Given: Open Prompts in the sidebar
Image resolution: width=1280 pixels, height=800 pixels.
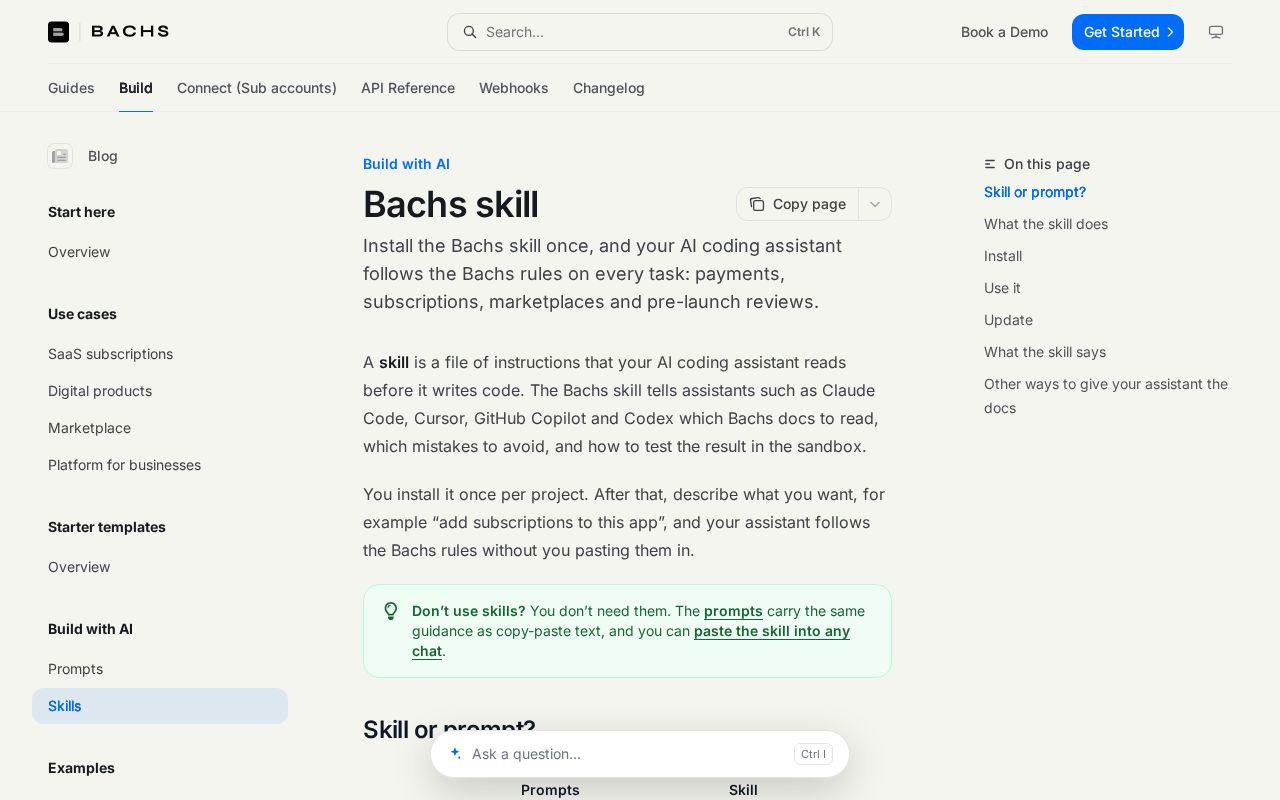Looking at the screenshot, I should tap(75, 669).
